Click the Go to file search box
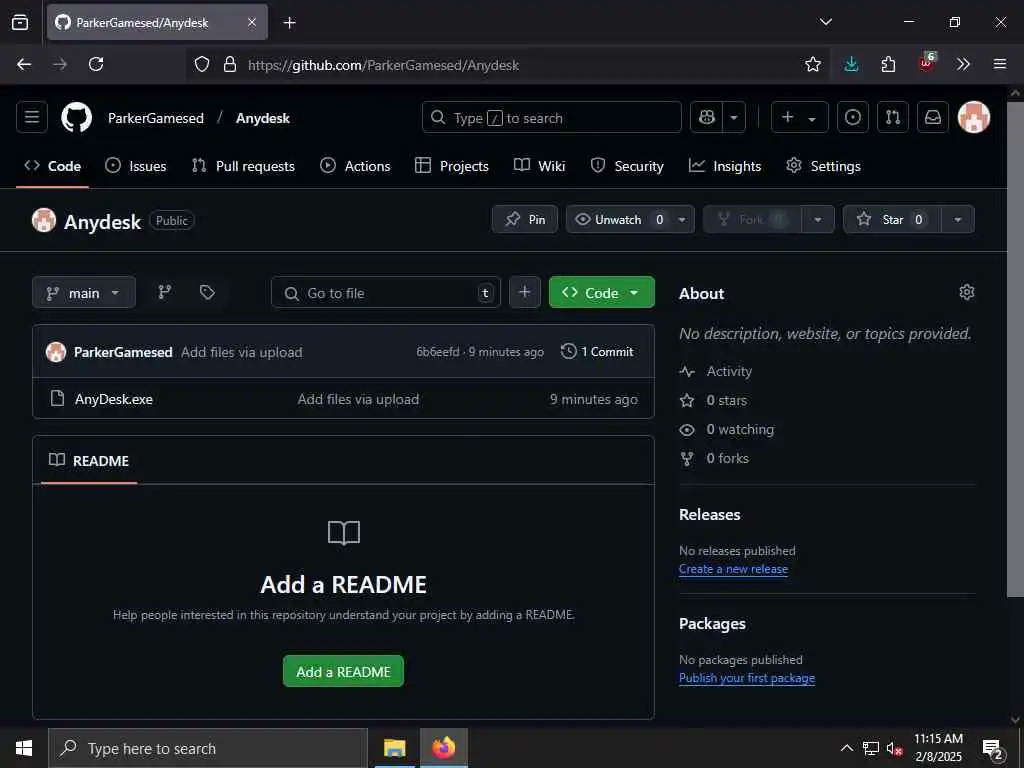The height and width of the screenshot is (768, 1024). point(386,293)
